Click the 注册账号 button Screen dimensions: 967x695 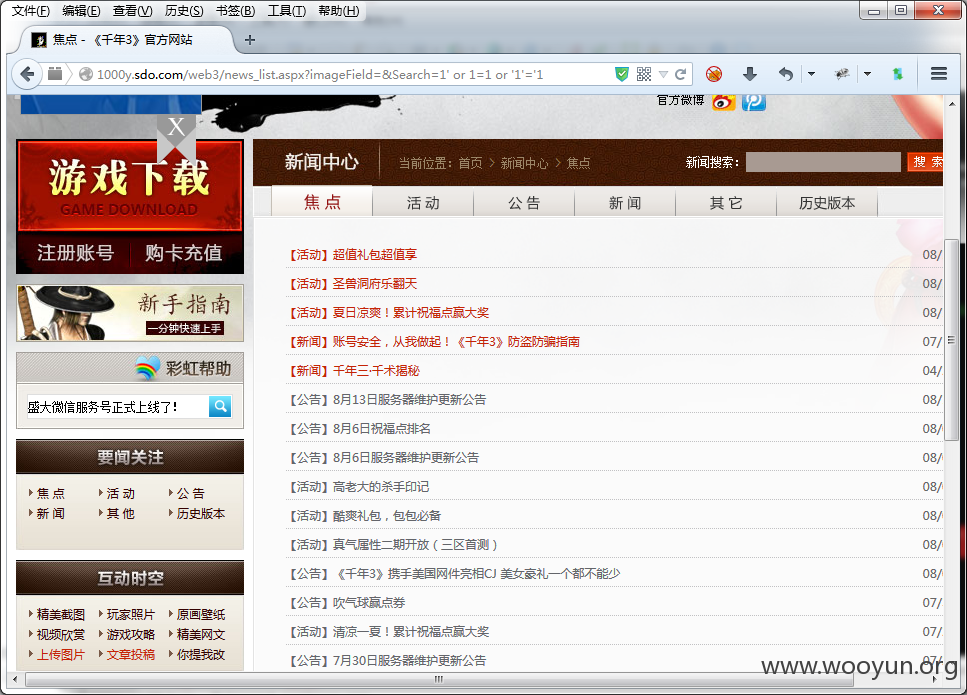(x=75, y=253)
